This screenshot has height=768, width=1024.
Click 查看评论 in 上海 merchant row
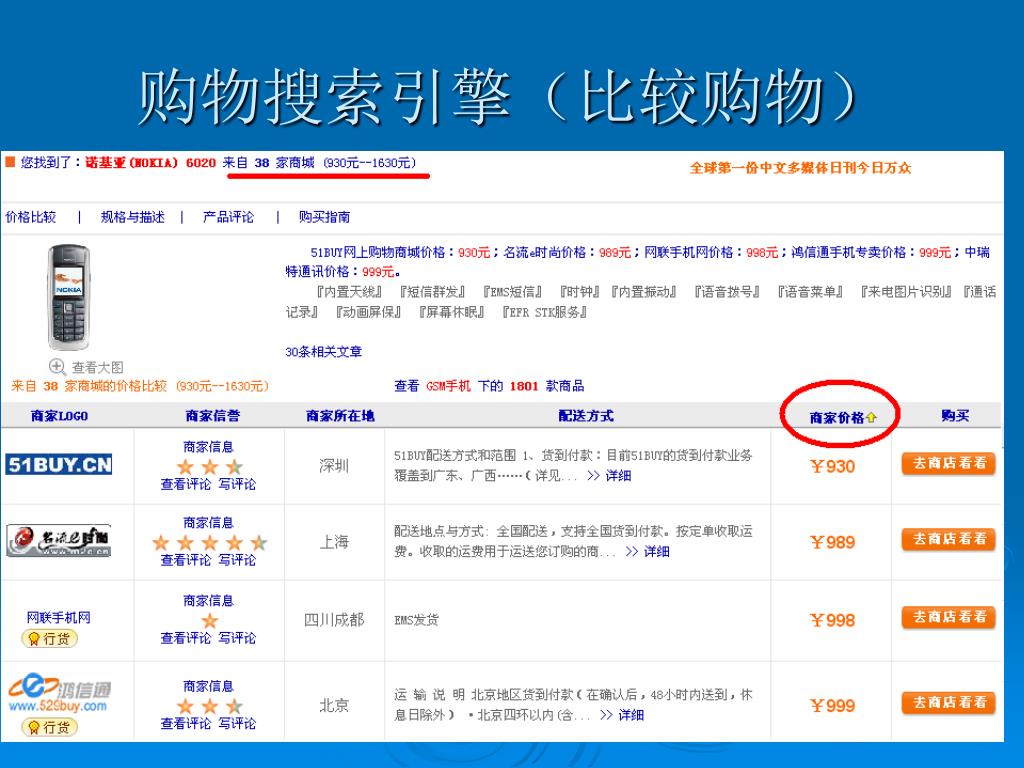pyautogui.click(x=185, y=560)
